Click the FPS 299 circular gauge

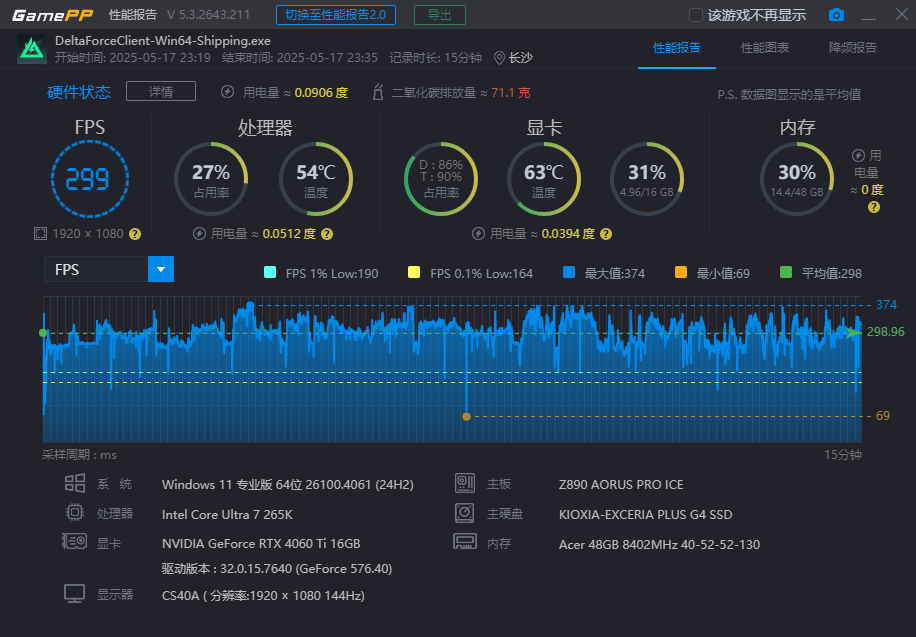pyautogui.click(x=89, y=179)
